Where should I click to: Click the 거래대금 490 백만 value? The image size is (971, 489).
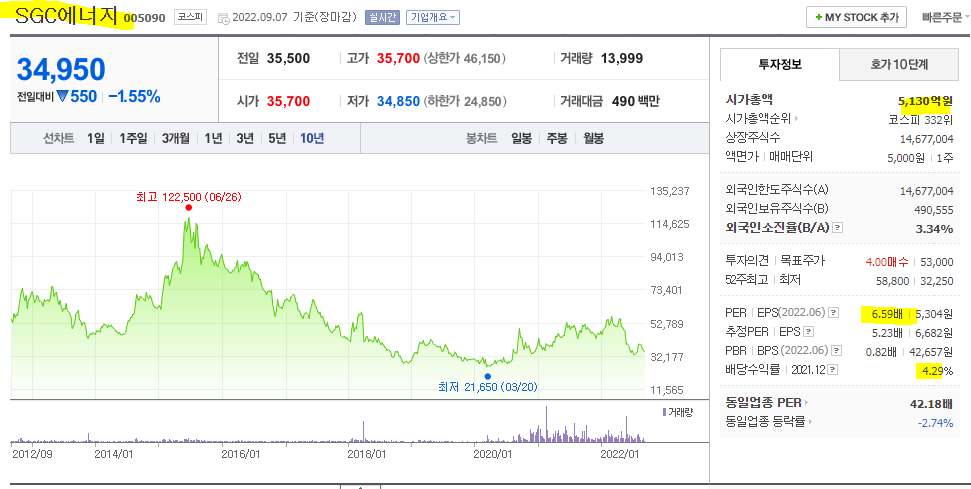635,101
